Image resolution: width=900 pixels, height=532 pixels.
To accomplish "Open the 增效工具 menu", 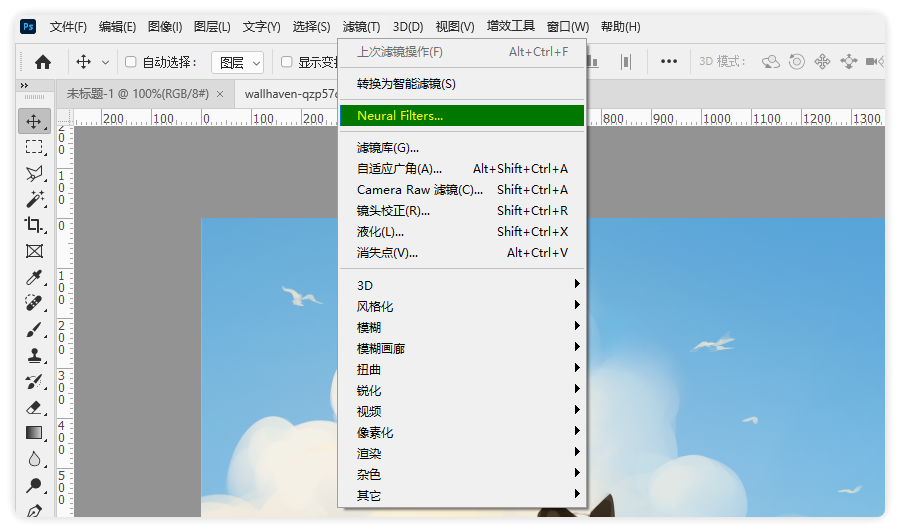I will 511,26.
